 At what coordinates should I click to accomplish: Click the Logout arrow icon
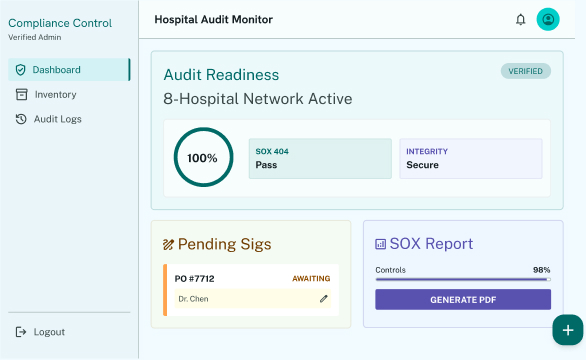(x=21, y=332)
